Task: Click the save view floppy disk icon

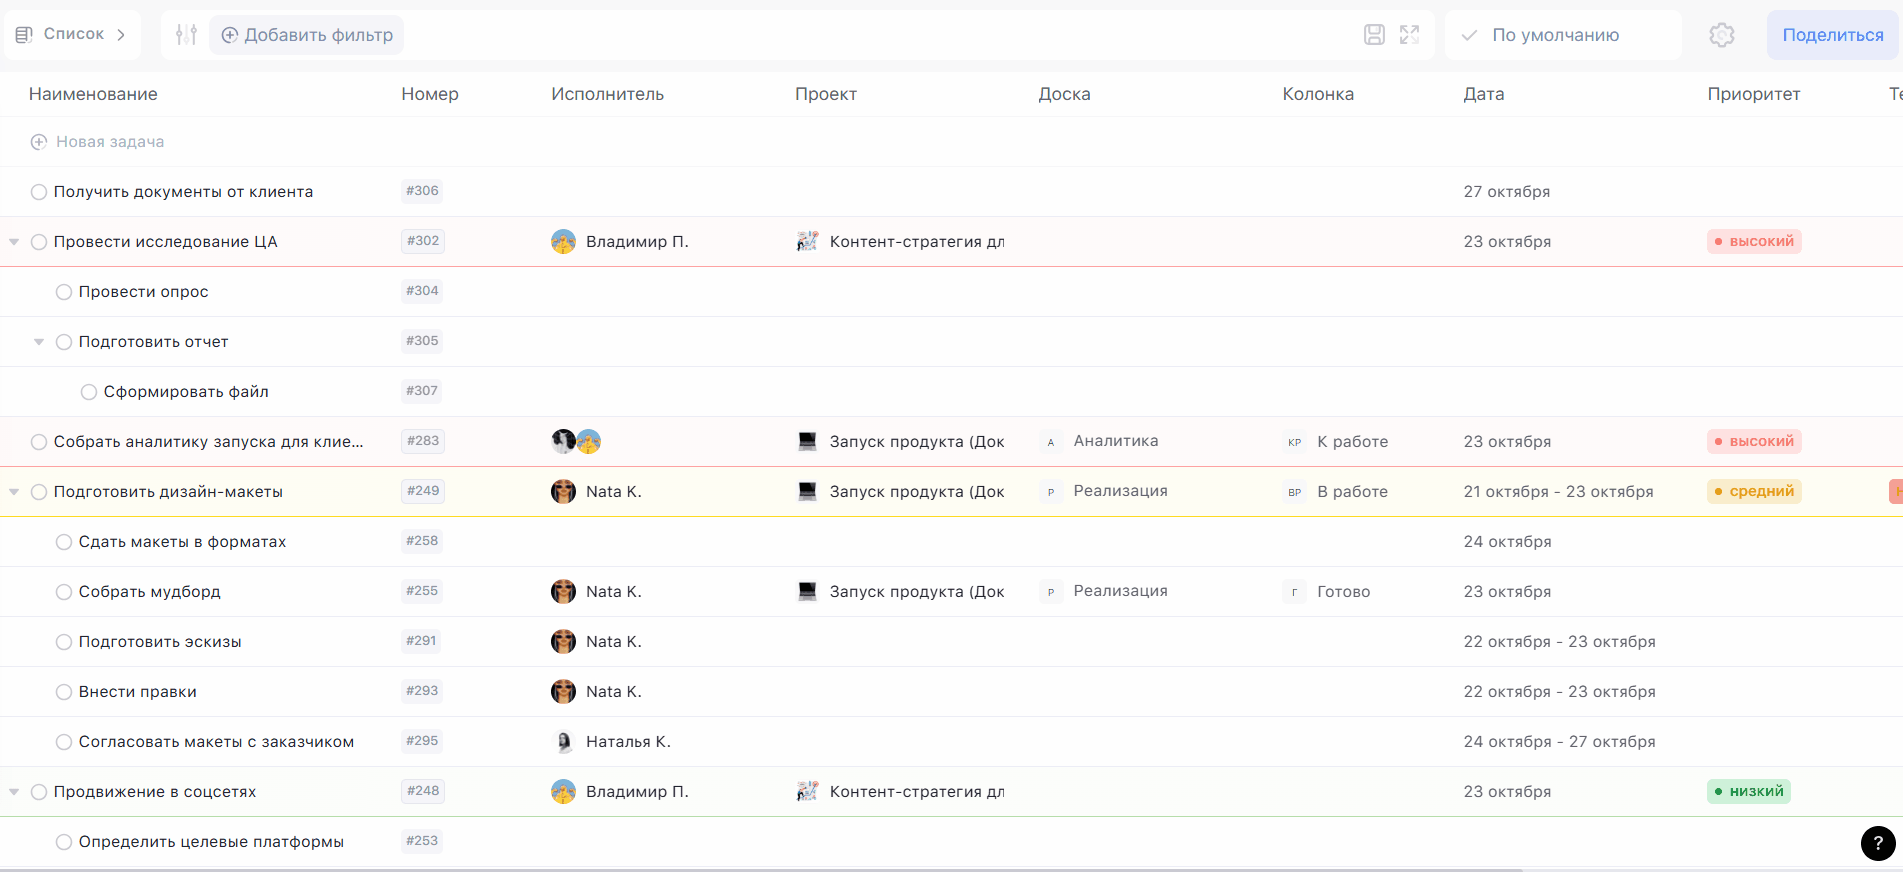Action: click(x=1374, y=35)
